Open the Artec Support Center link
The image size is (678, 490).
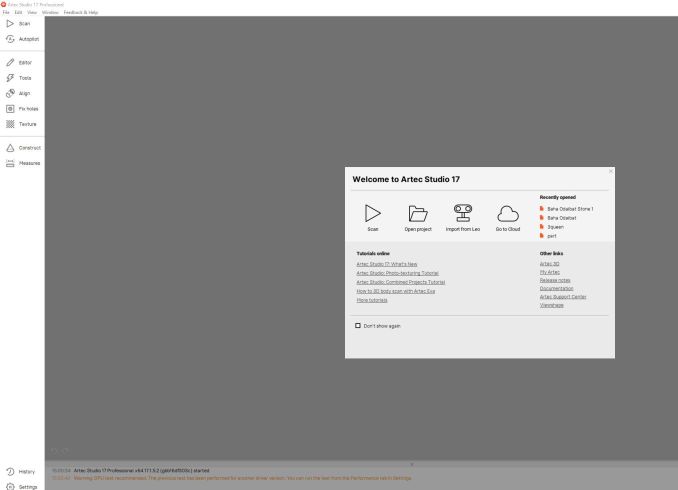pos(563,297)
